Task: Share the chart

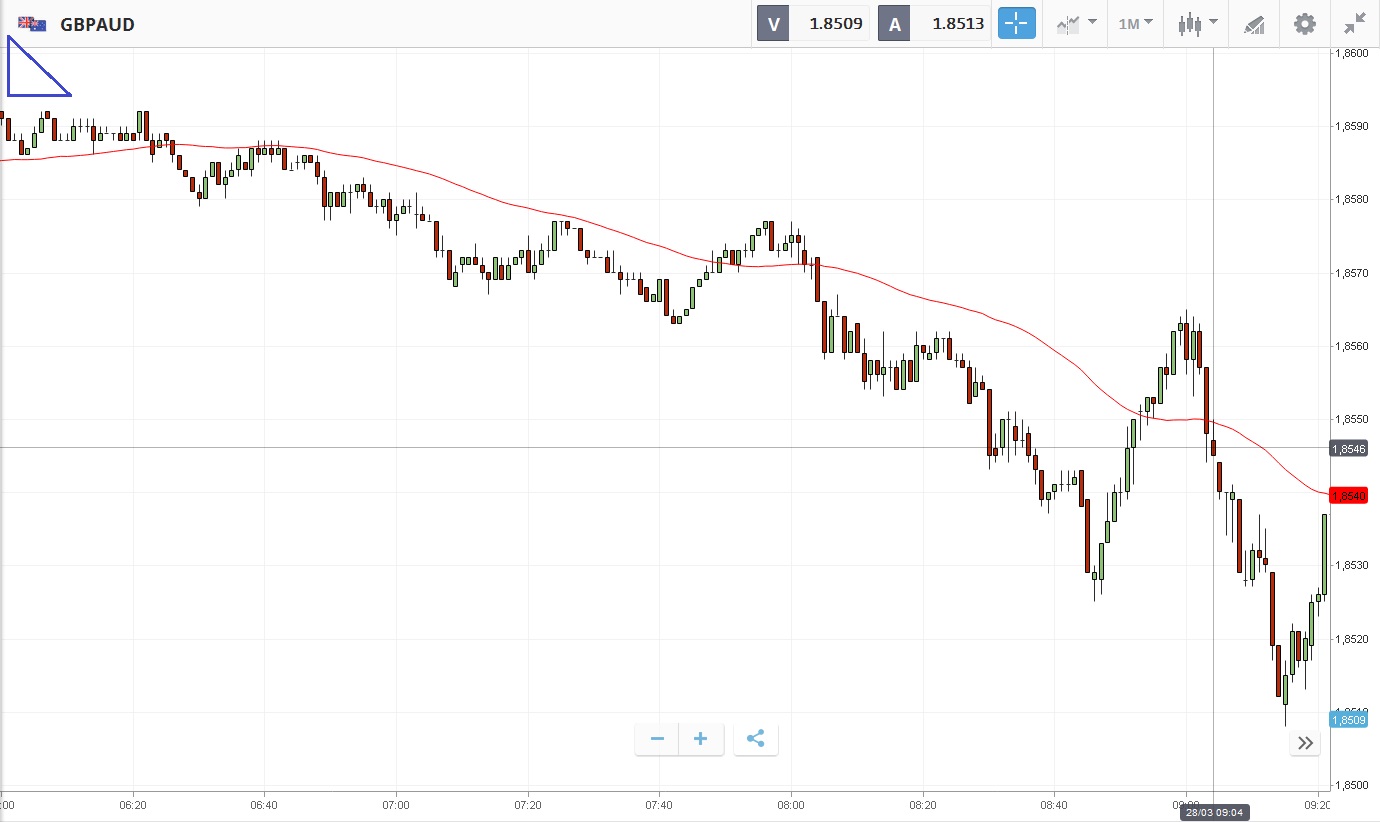Action: click(x=756, y=739)
